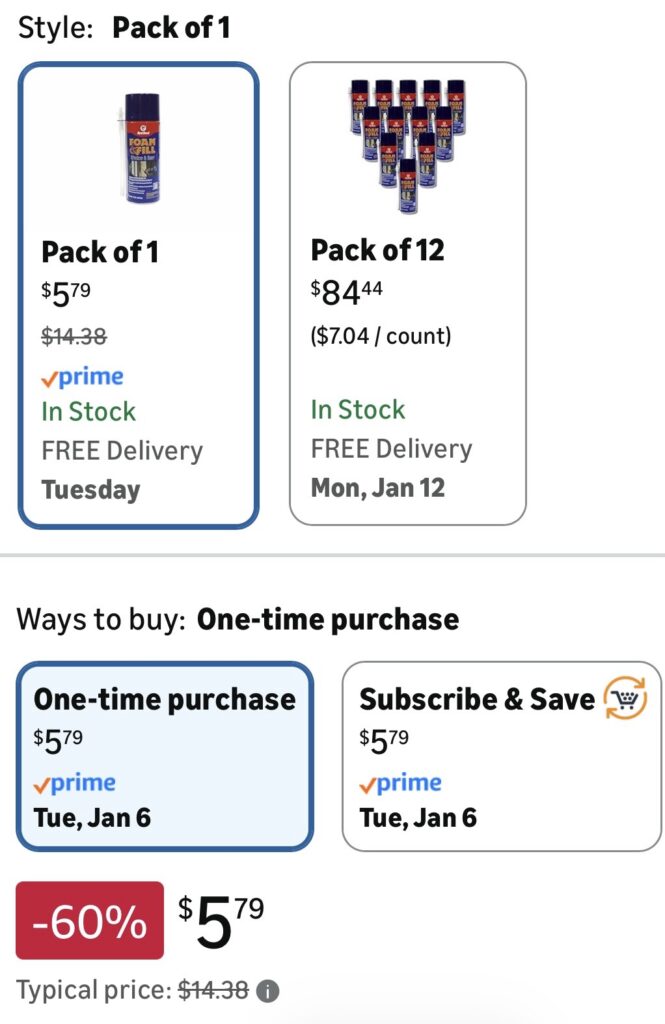Click the Tuesday delivery text in Pack of 1
This screenshot has width=665, height=1024.
(x=91, y=491)
